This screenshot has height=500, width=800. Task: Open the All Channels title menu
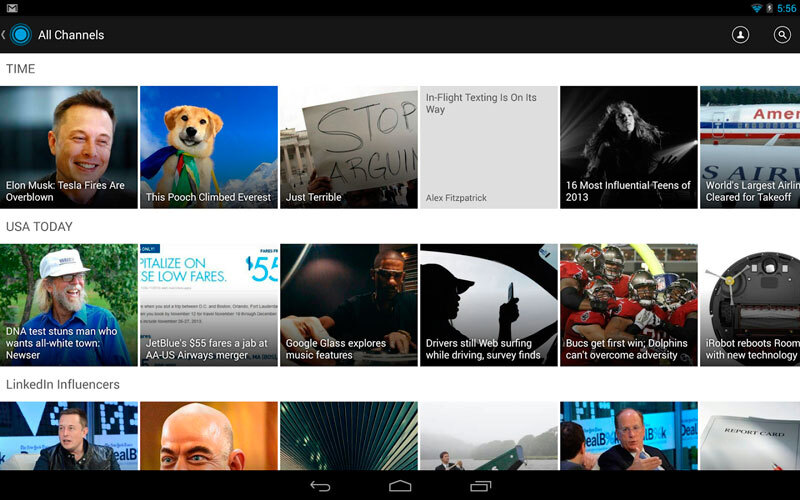(71, 35)
